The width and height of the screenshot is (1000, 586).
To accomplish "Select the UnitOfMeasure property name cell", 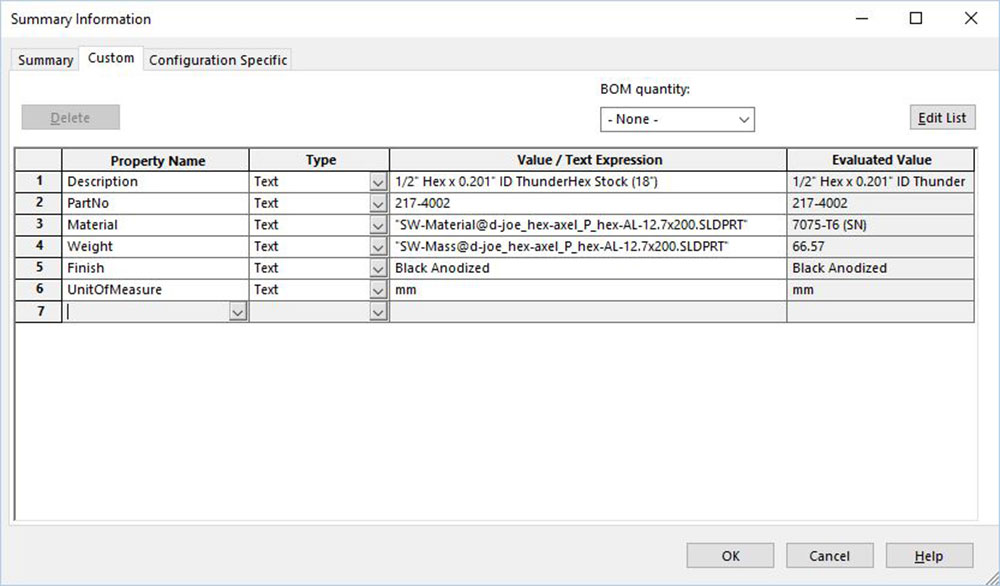I will coord(155,290).
